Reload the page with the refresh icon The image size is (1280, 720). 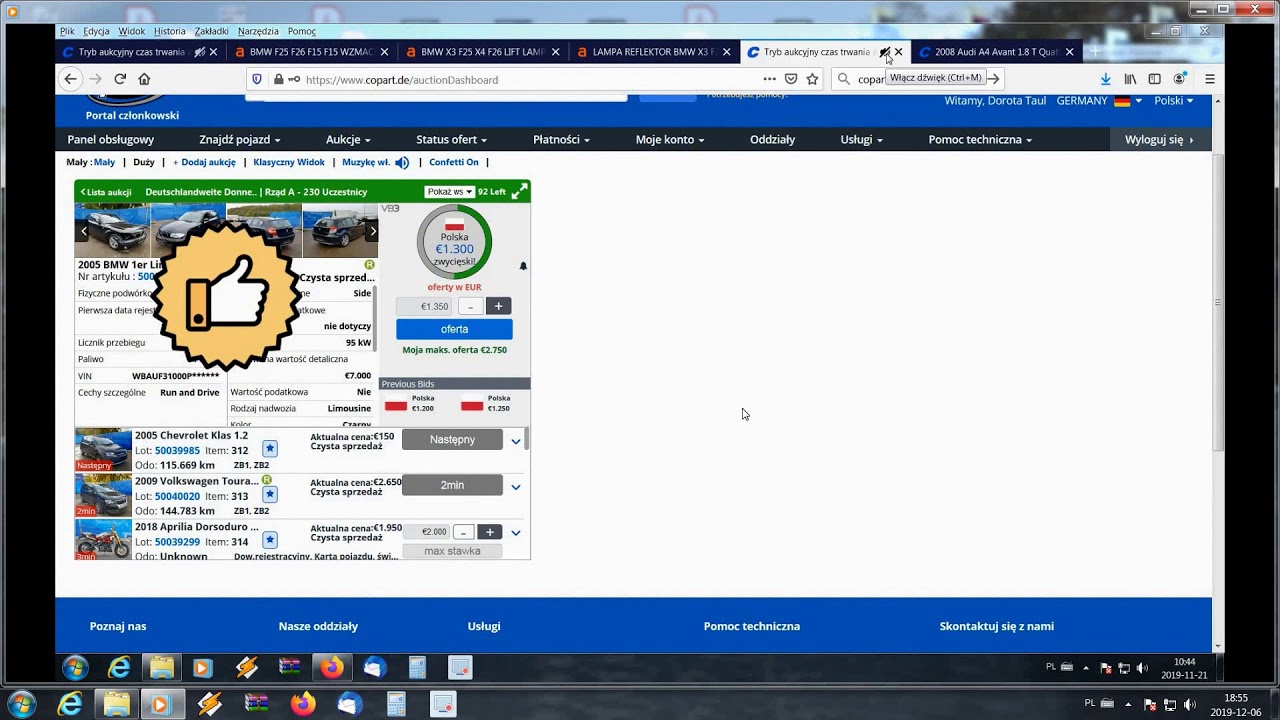pos(120,79)
